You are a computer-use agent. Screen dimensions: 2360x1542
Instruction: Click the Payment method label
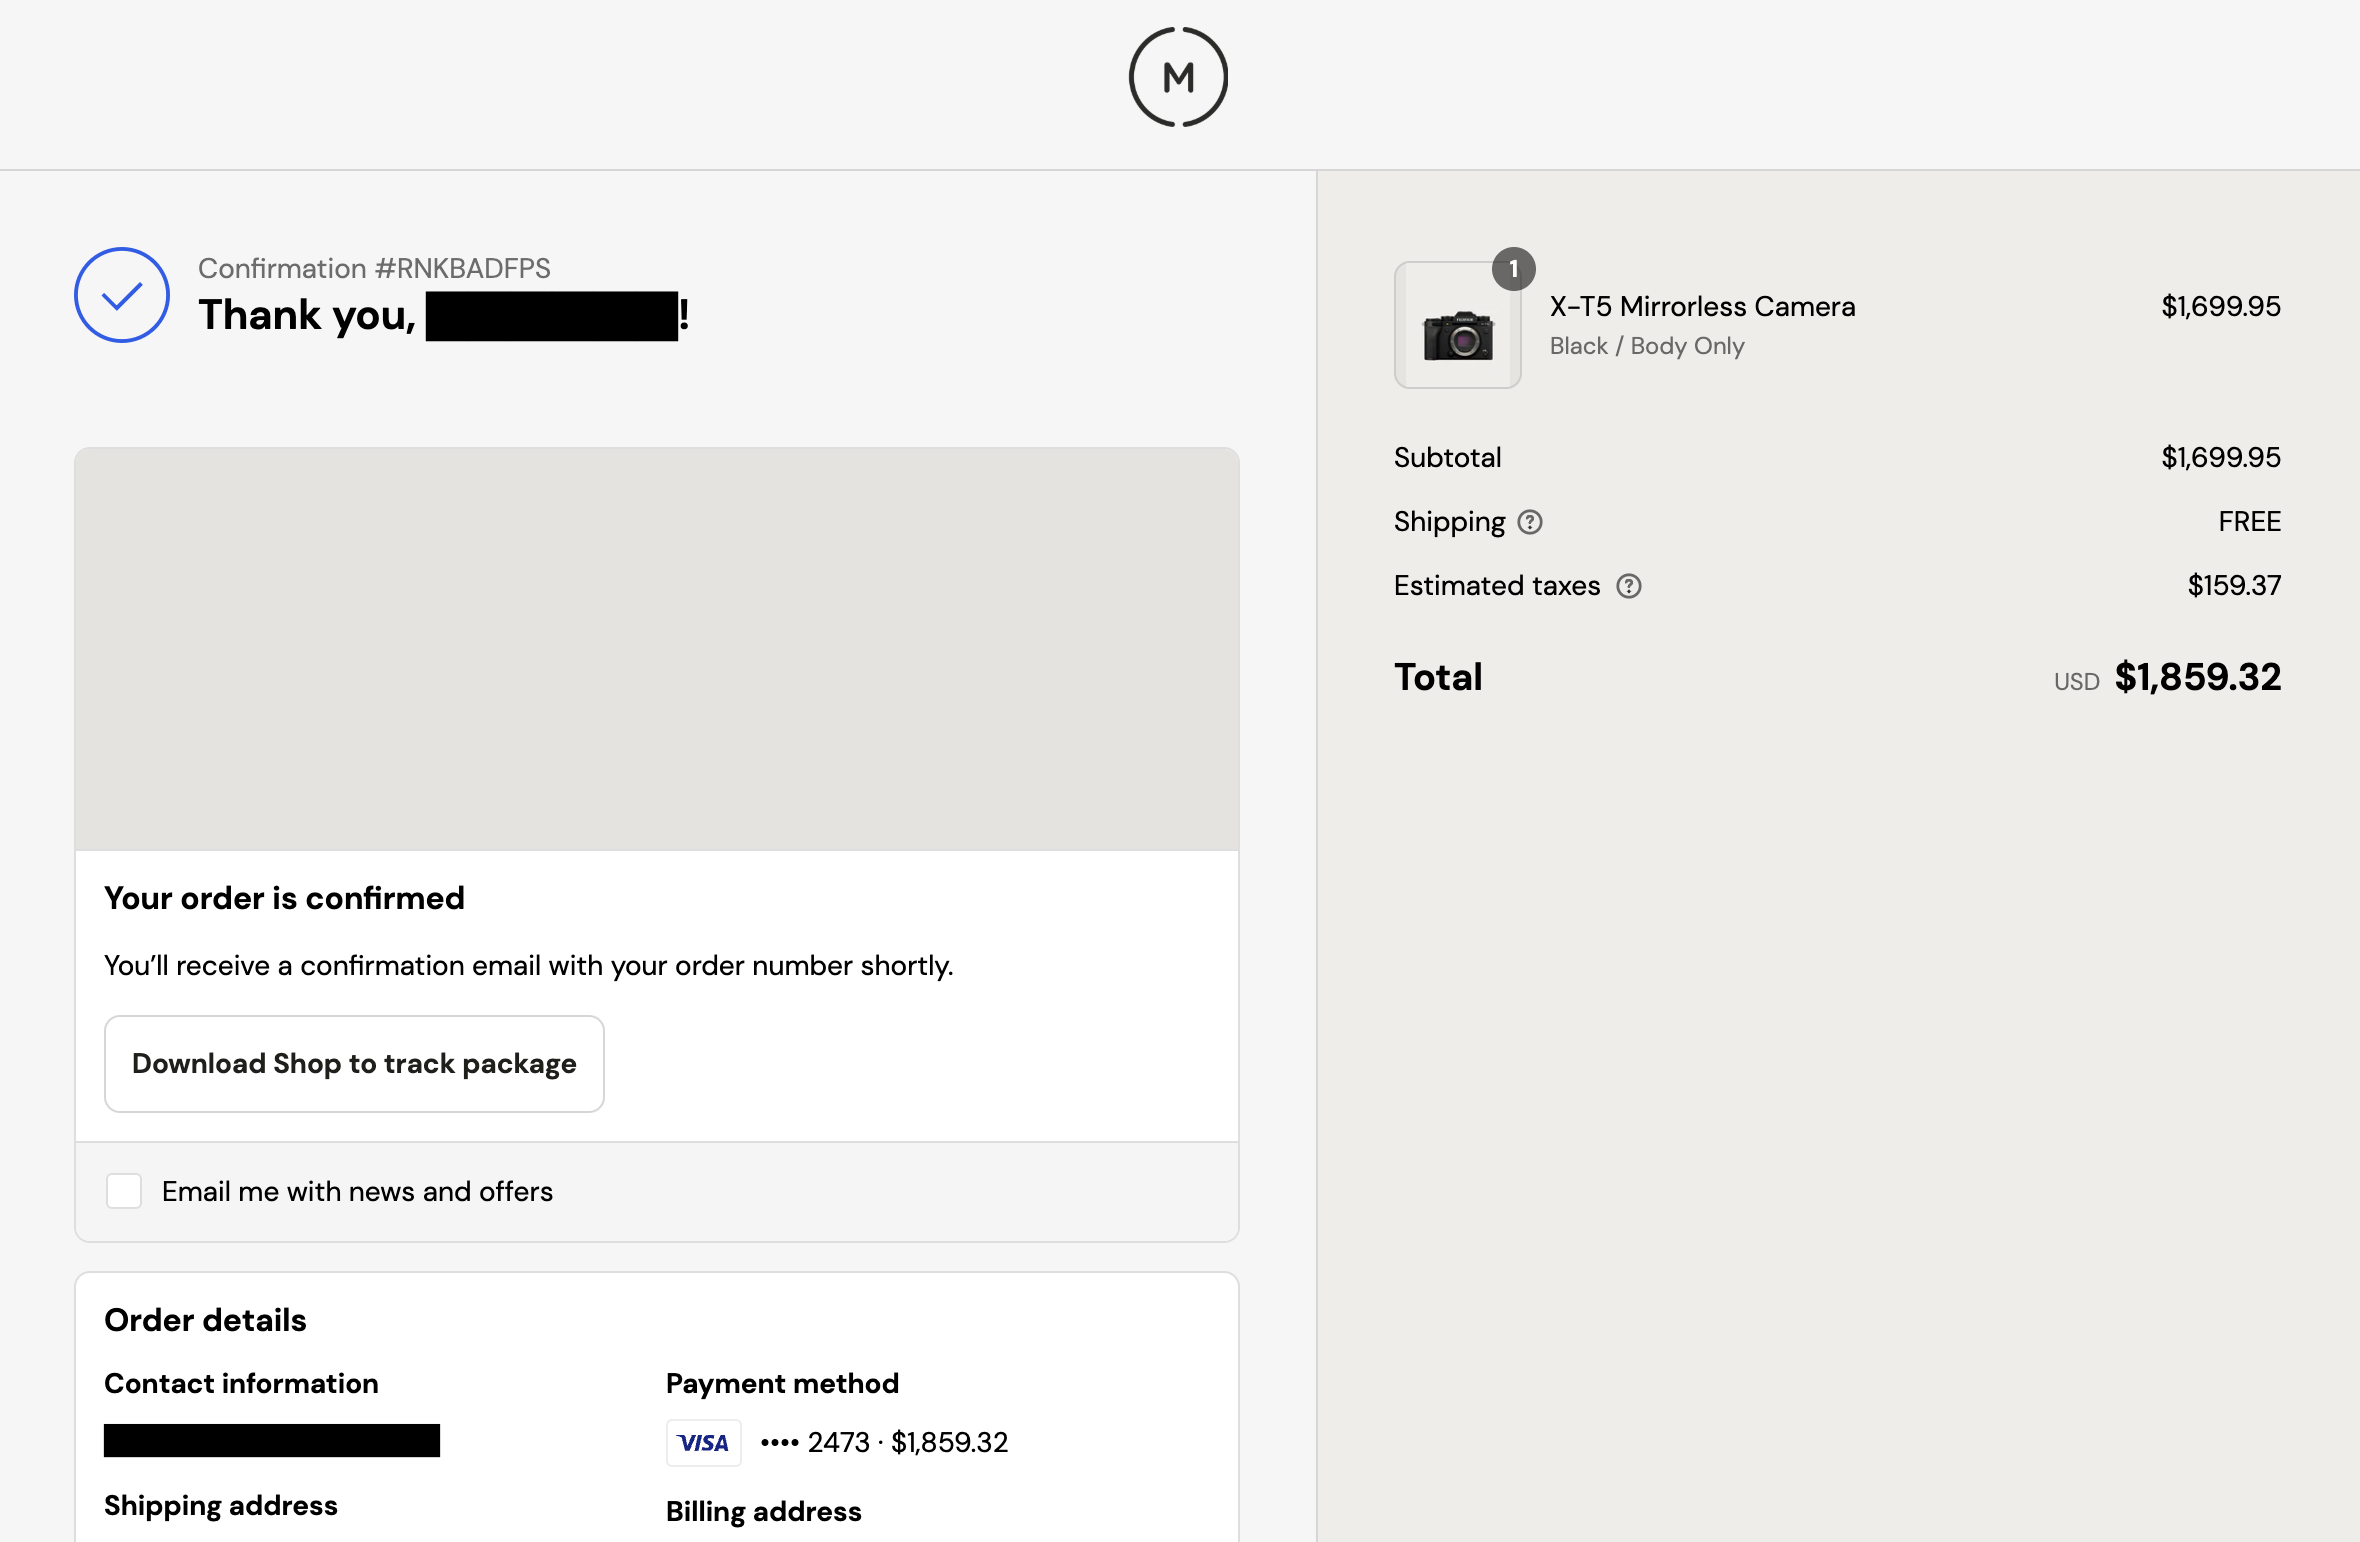coord(783,1383)
